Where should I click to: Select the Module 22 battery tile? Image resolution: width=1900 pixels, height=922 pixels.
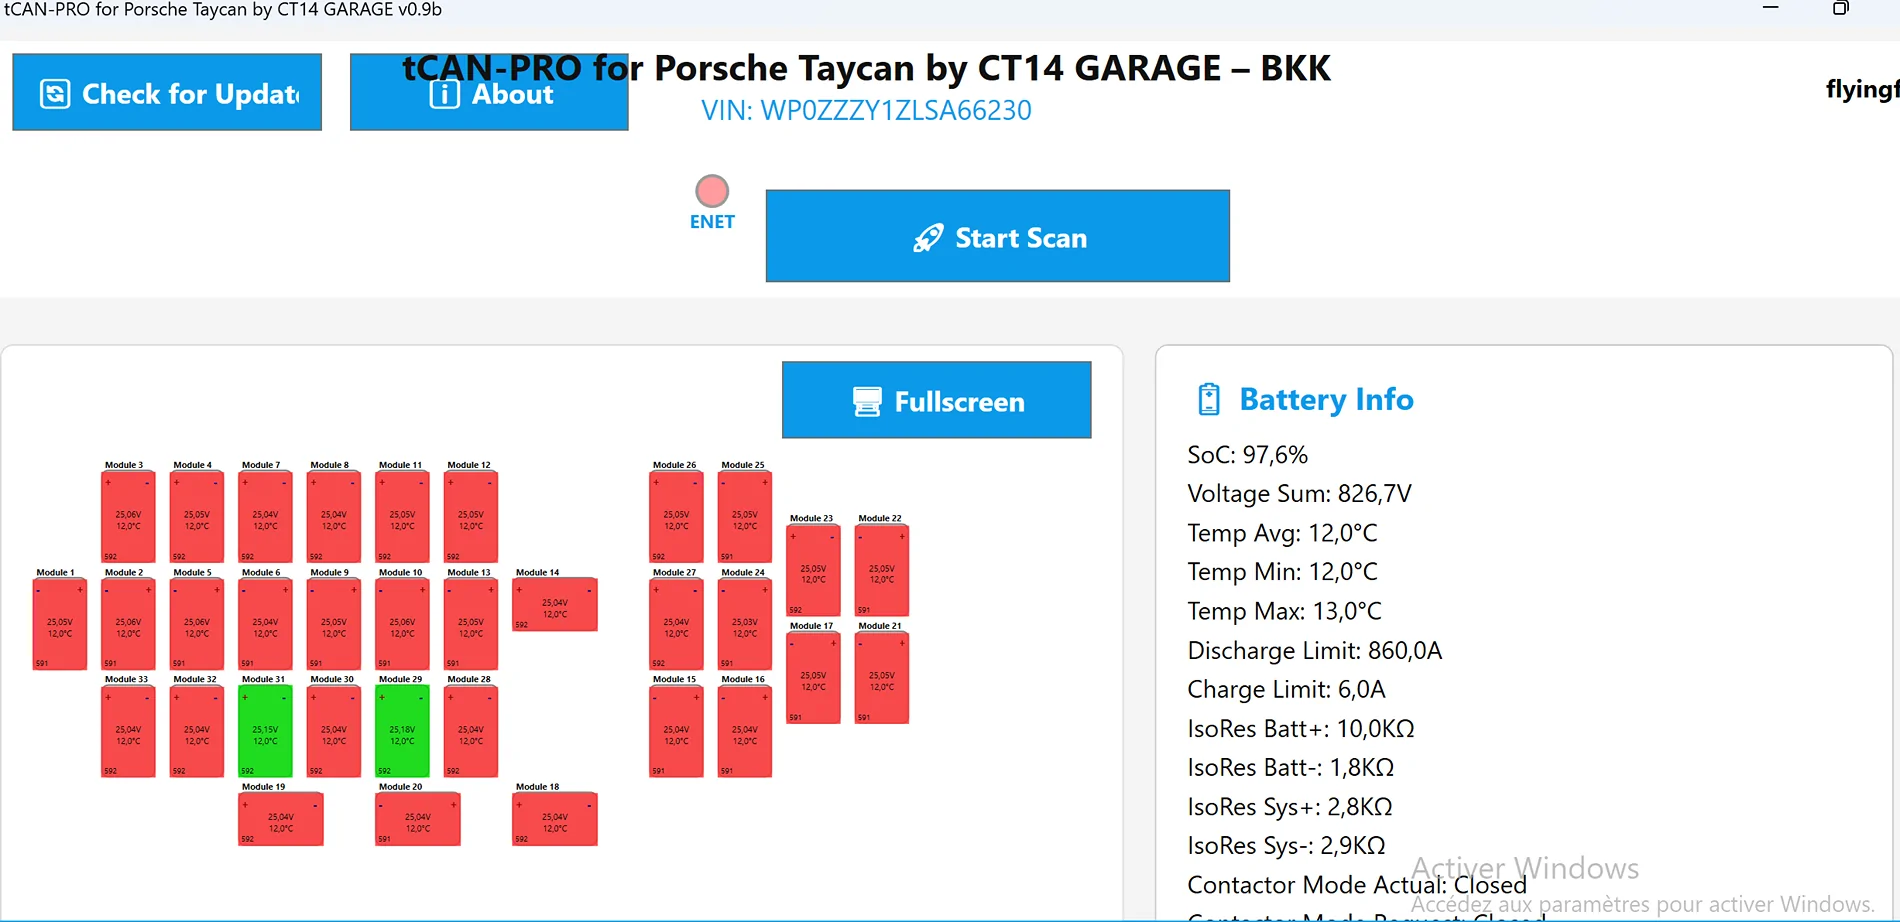[882, 570]
